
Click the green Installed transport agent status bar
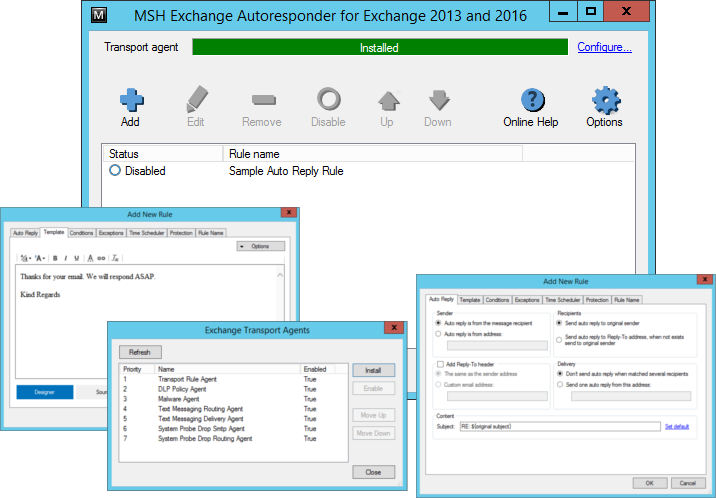tap(380, 47)
